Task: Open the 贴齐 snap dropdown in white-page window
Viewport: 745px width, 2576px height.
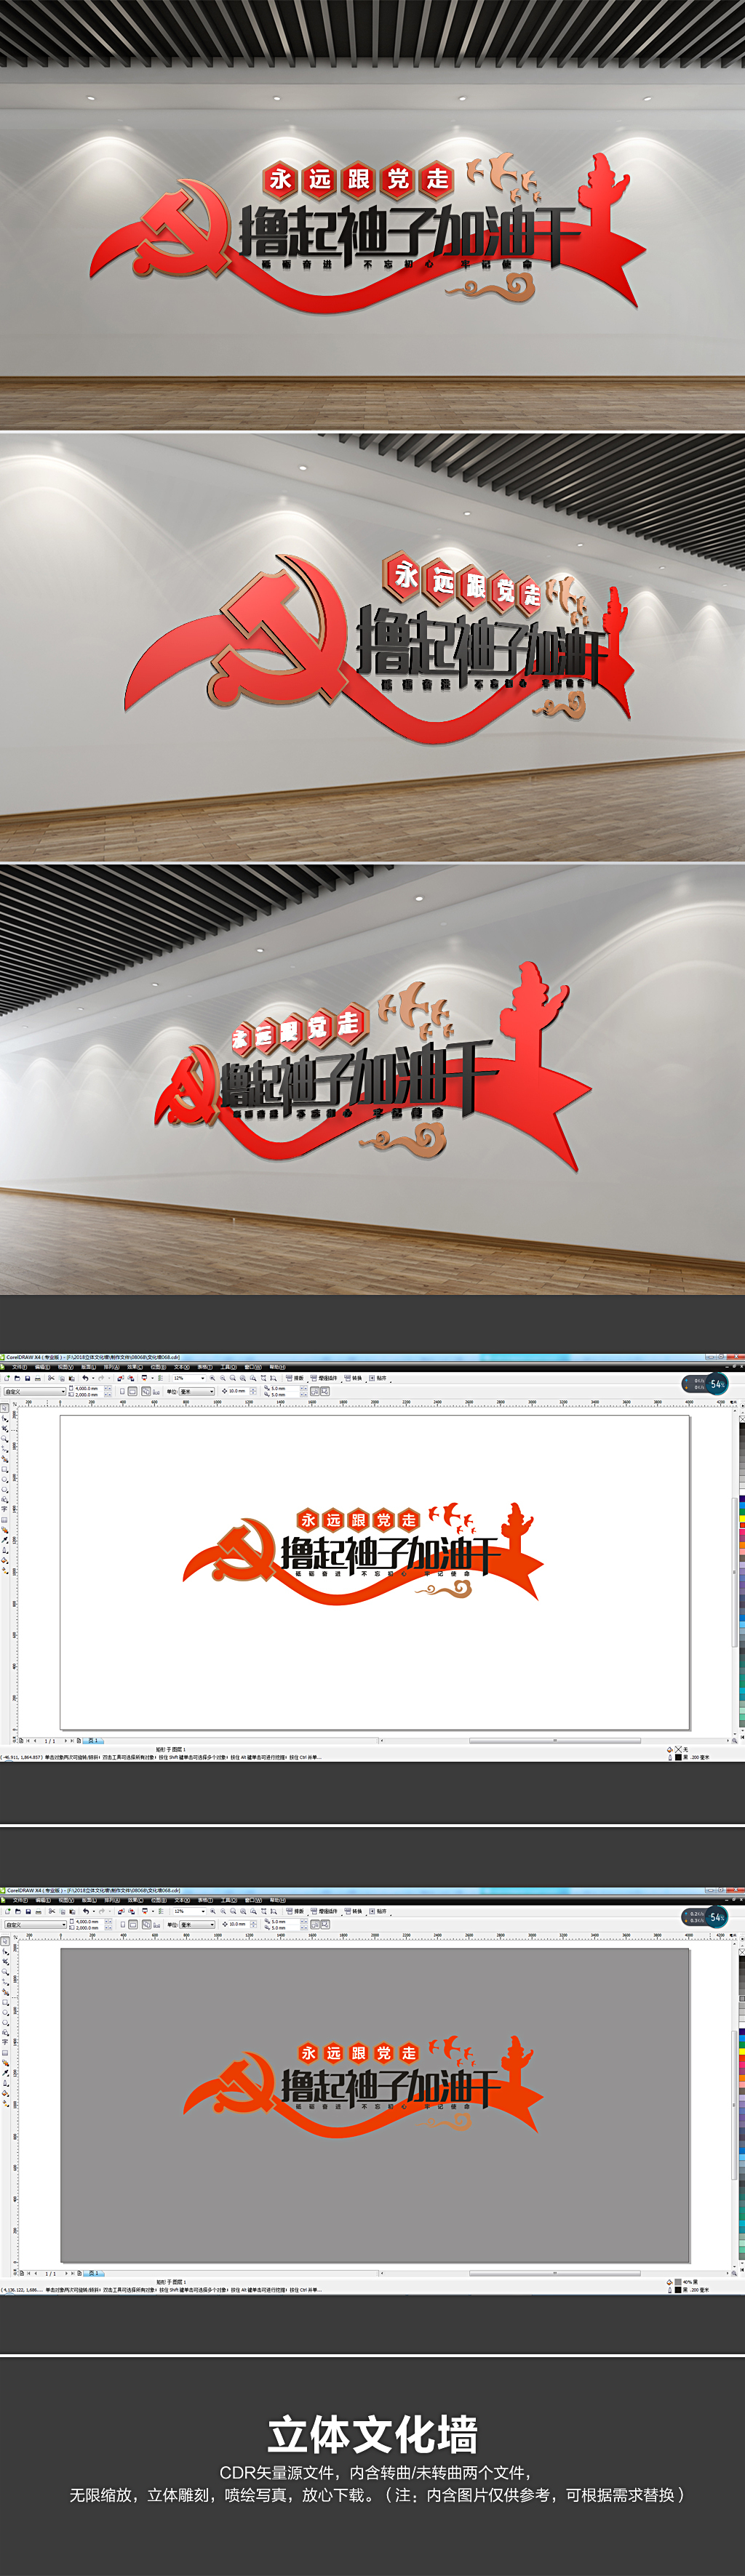Action: [x=380, y=1378]
